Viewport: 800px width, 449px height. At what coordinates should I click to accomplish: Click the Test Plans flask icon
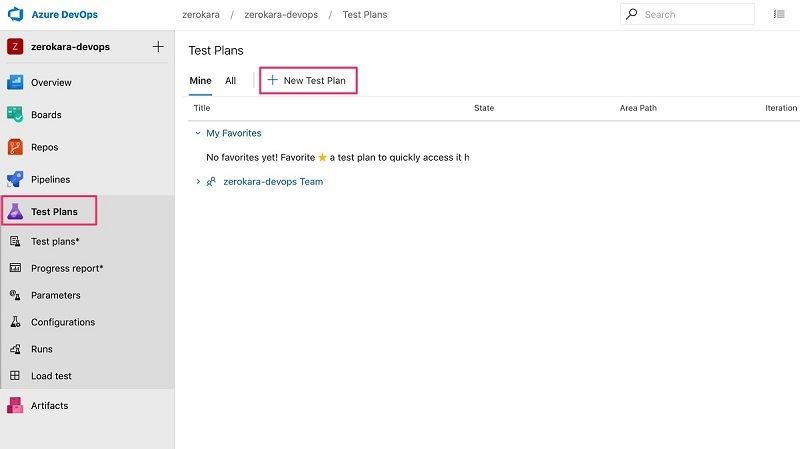[x=15, y=211]
